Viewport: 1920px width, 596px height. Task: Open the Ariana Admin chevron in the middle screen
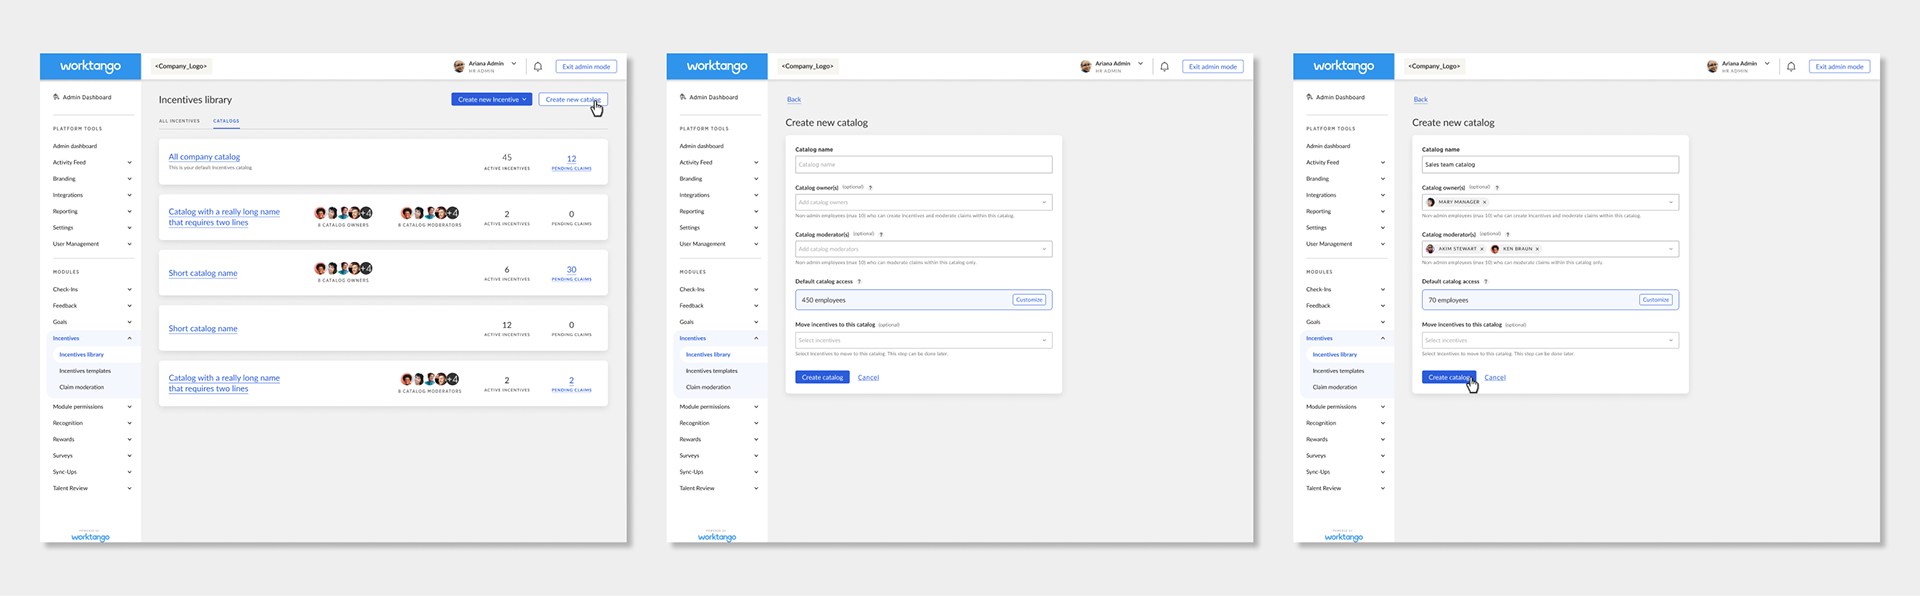[x=1140, y=63]
